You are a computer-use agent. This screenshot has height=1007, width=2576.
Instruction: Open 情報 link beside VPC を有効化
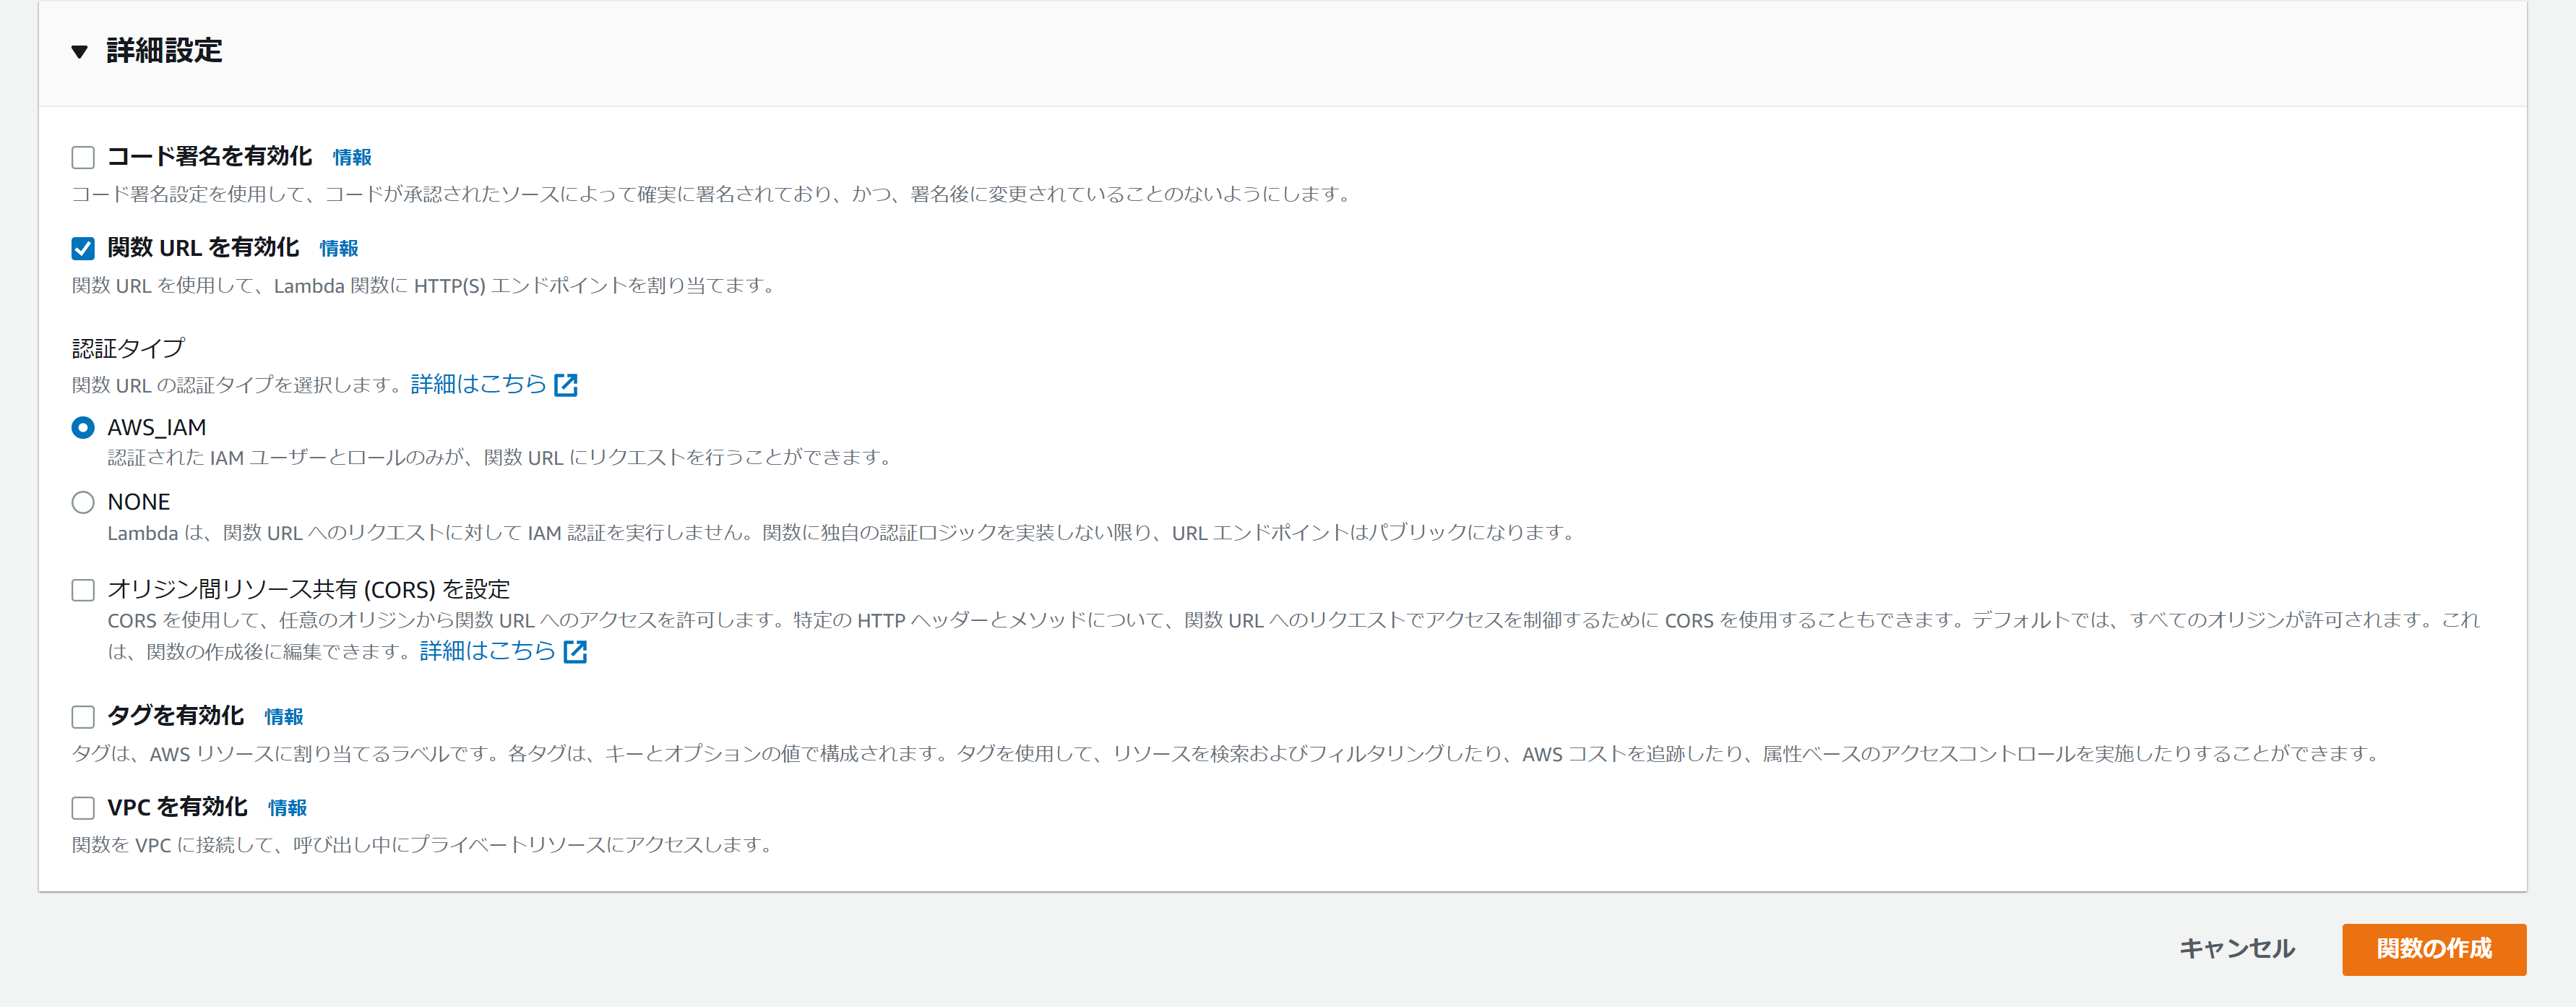pyautogui.click(x=287, y=808)
